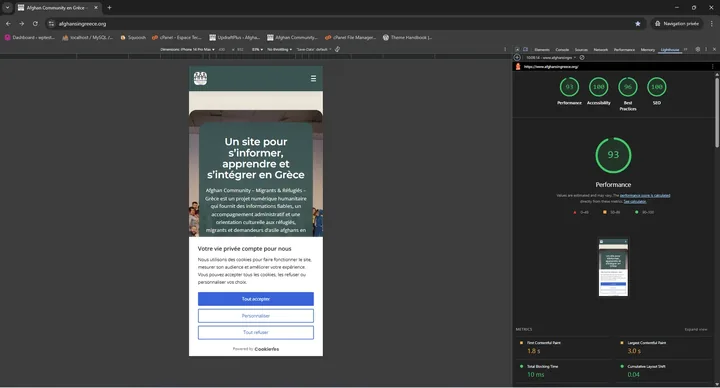Open DevTools settings gear
The height and width of the screenshot is (388, 720).
click(698, 50)
